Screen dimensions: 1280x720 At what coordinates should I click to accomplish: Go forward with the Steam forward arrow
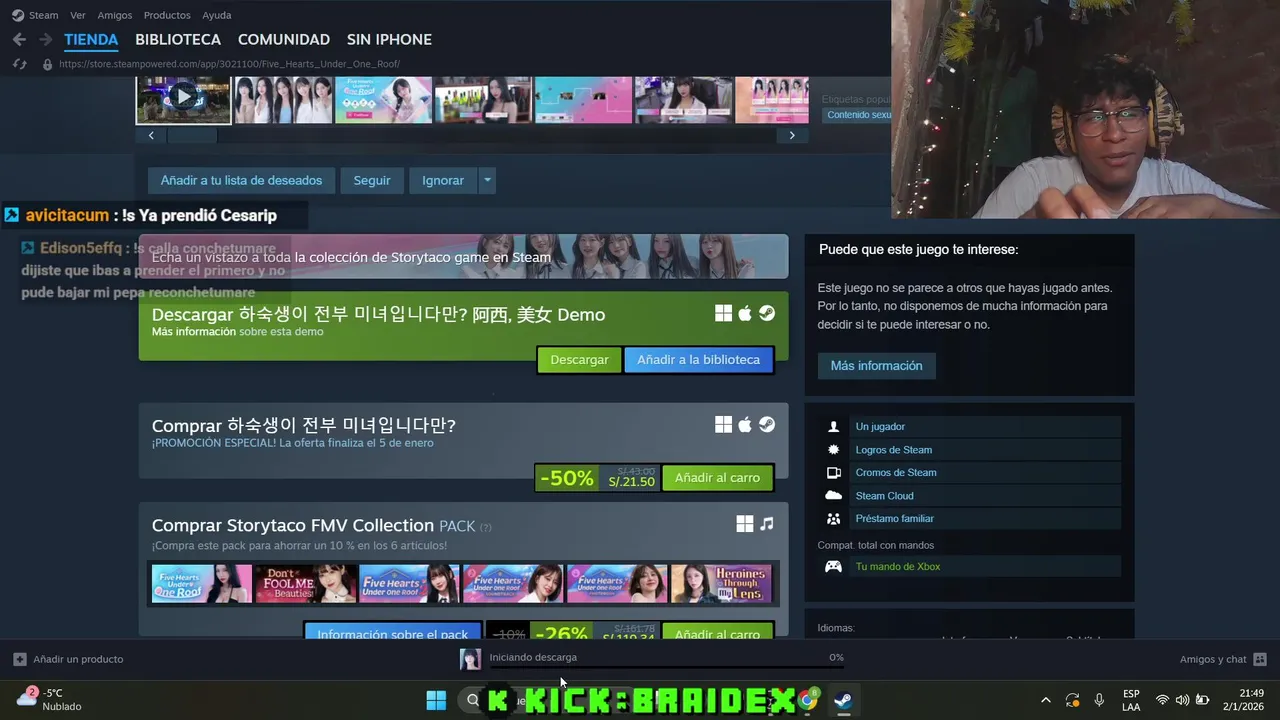pyautogui.click(x=45, y=39)
